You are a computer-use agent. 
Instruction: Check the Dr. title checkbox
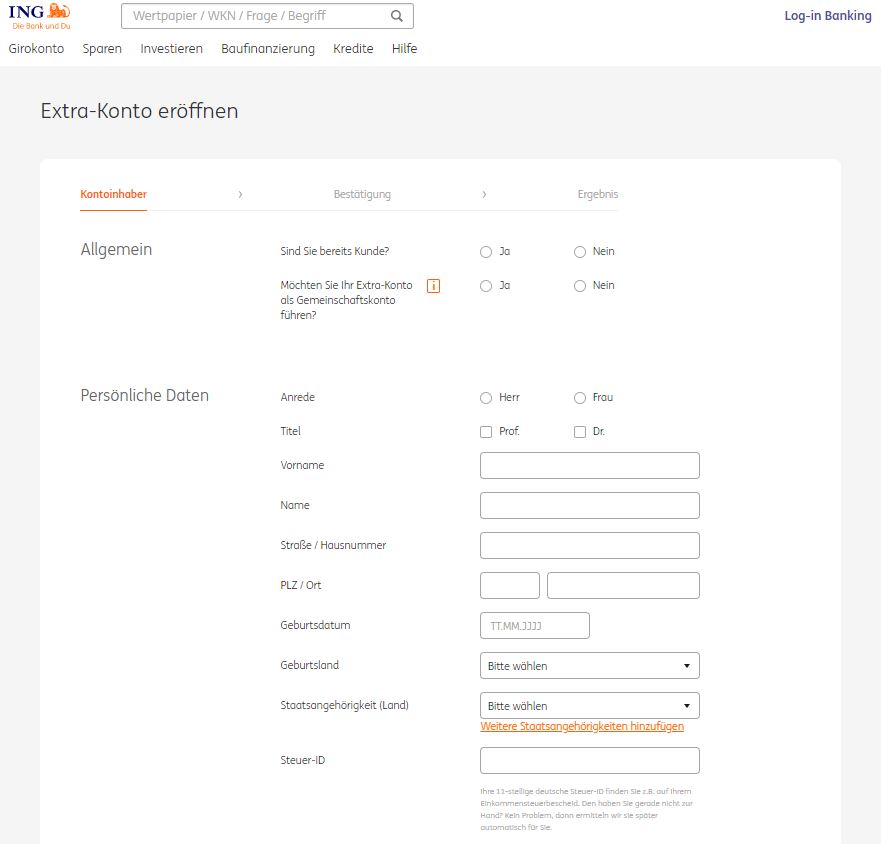pyautogui.click(x=580, y=432)
